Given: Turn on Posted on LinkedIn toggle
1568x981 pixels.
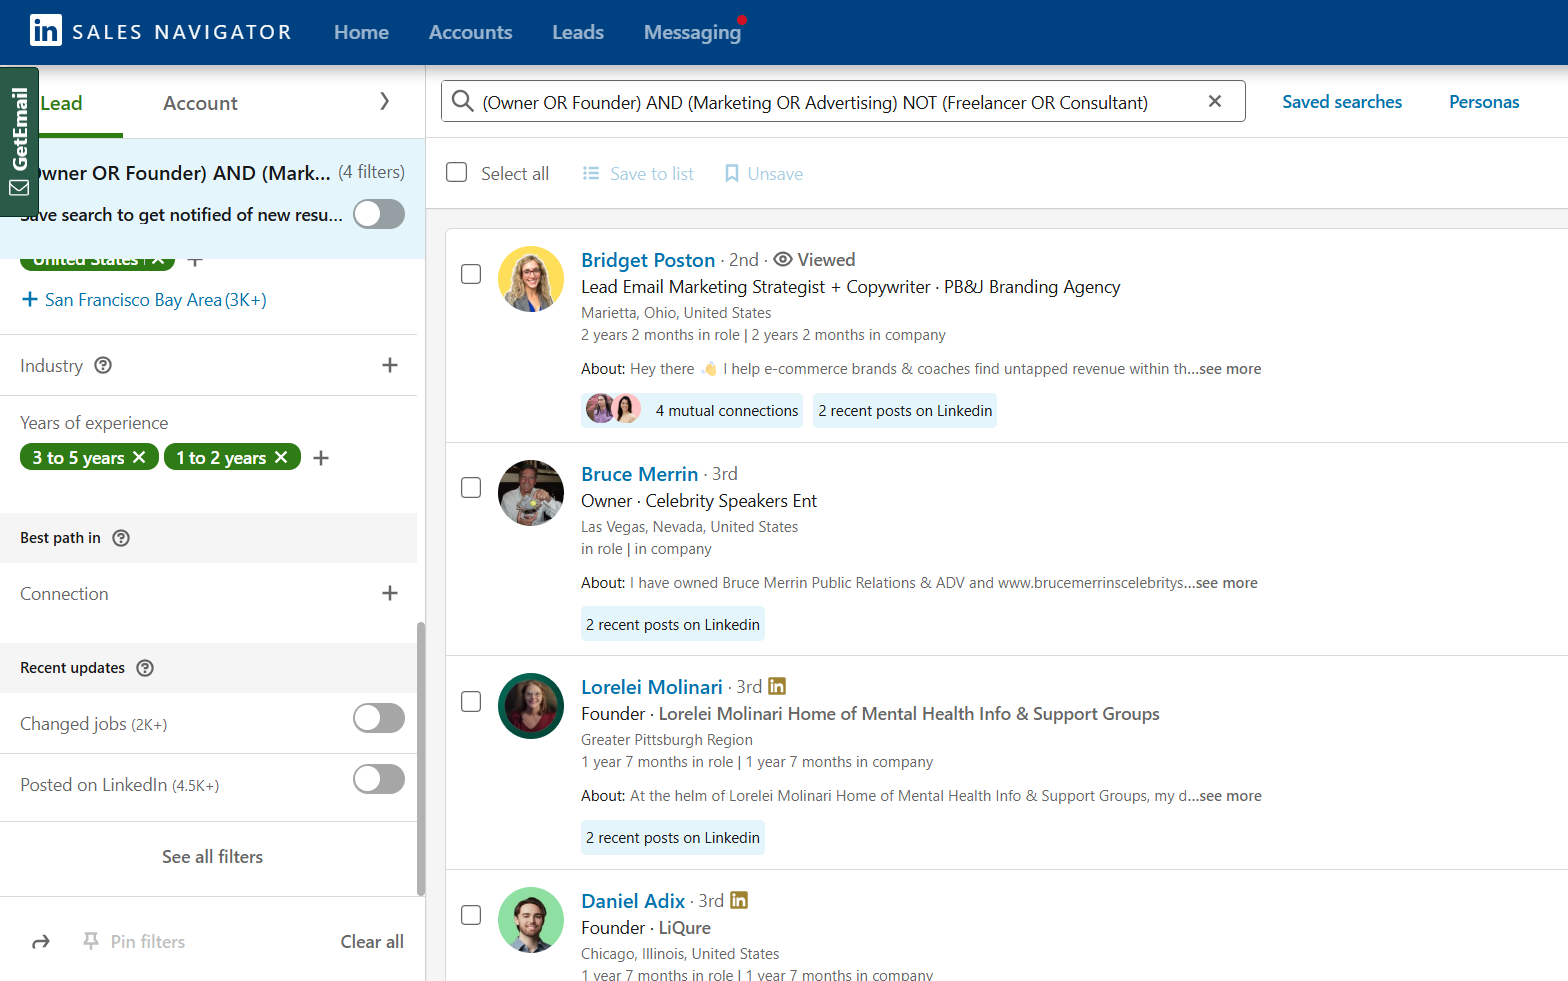Looking at the screenshot, I should (x=379, y=779).
